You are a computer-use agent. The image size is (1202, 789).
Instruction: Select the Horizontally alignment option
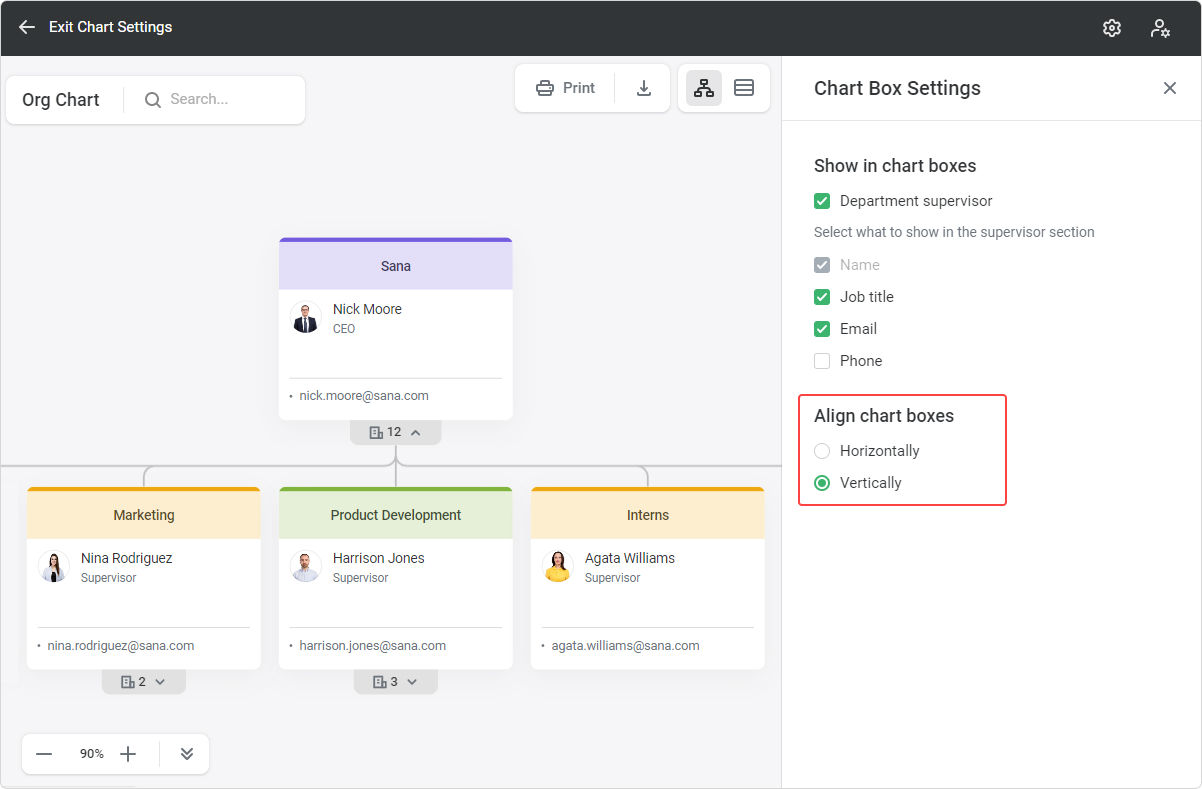[822, 451]
